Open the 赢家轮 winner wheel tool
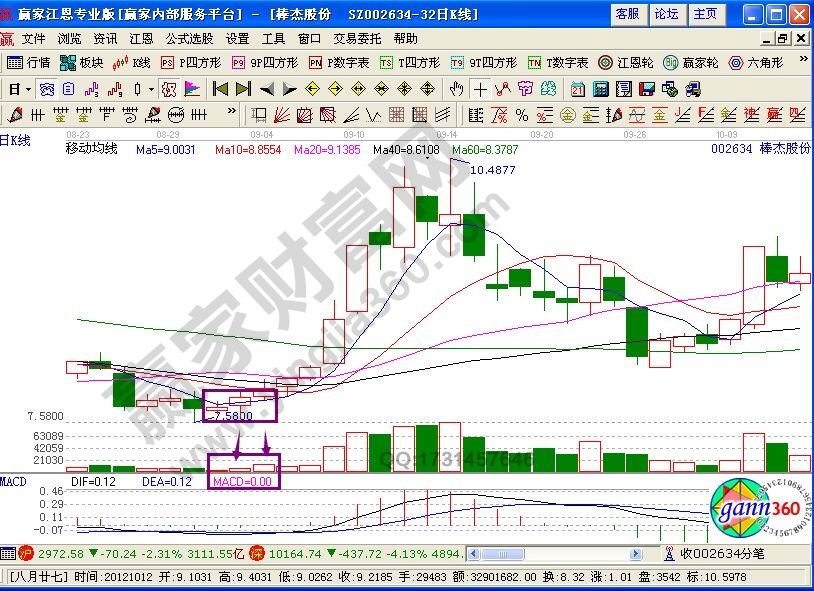This screenshot has width=814, height=591. tap(691, 62)
